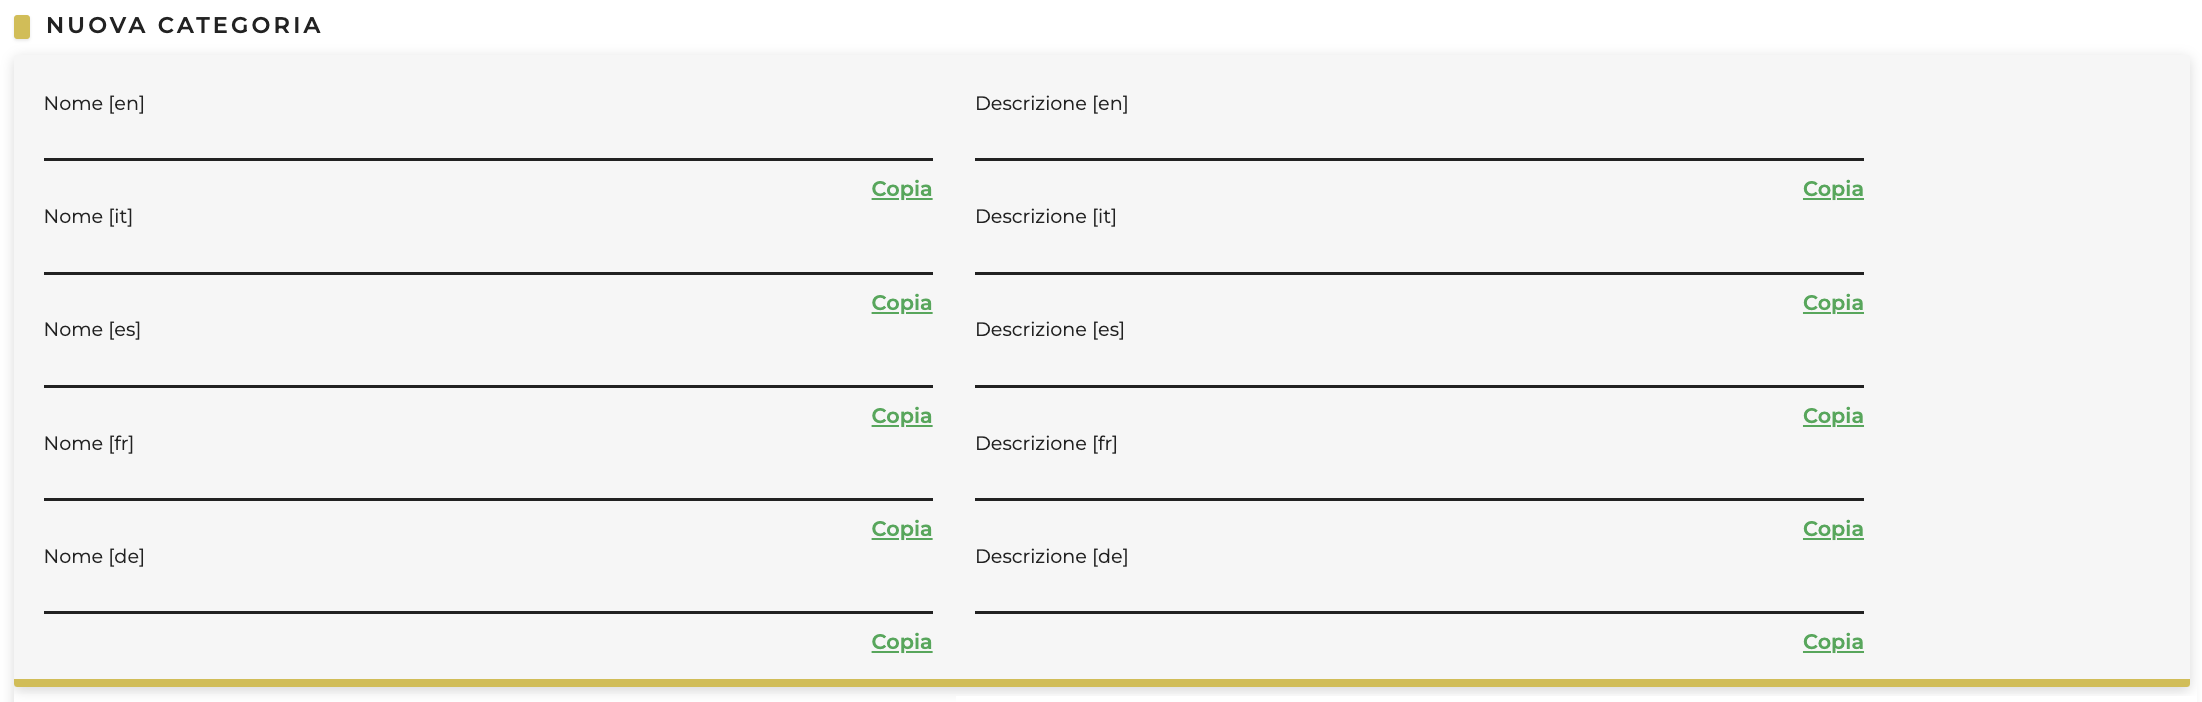This screenshot has height=702, width=2202.
Task: Click the Nome [it] input field
Action: click(488, 254)
